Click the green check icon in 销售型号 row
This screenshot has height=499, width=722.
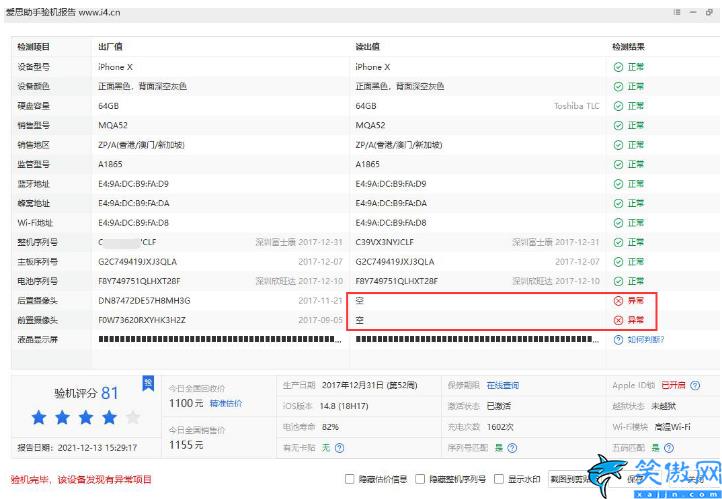618,125
